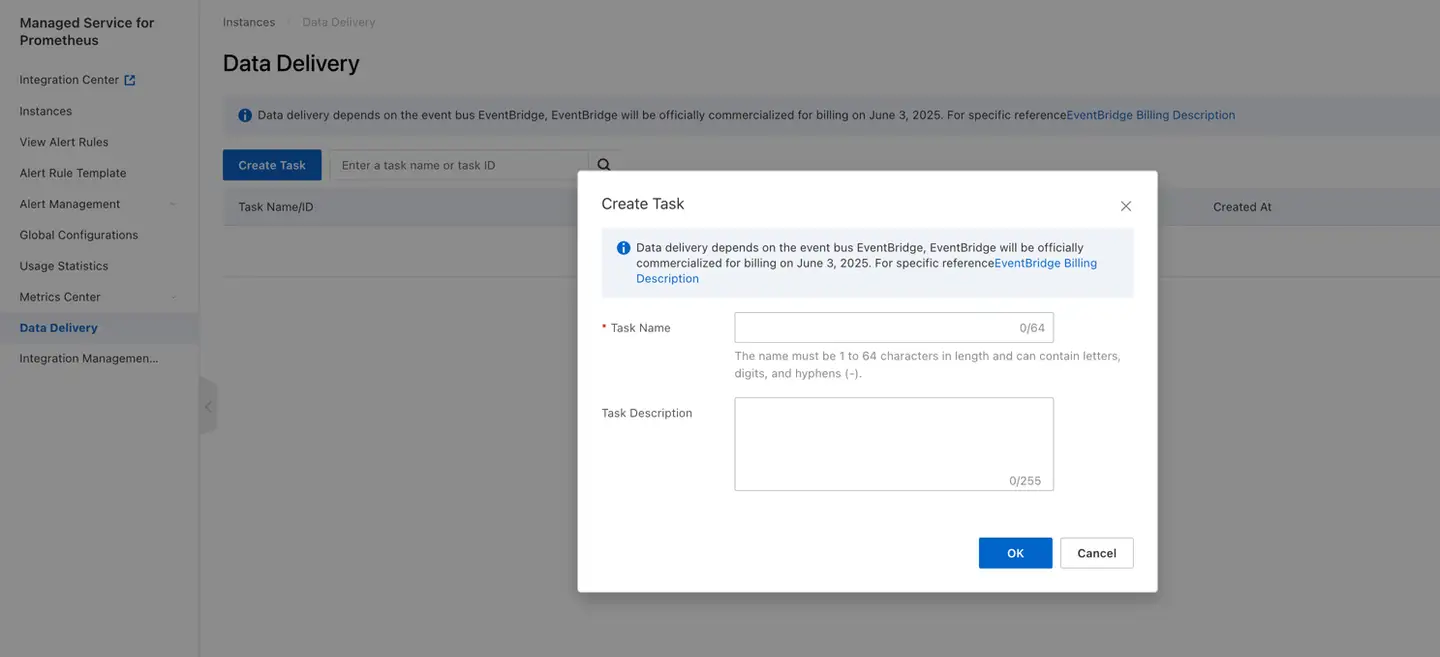Viewport: 1440px width, 657px height.
Task: Click the Task Name input field
Action: [x=880, y=327]
